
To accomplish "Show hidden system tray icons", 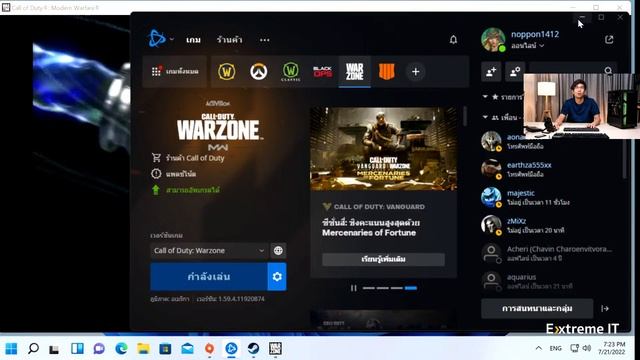I will tap(539, 348).
